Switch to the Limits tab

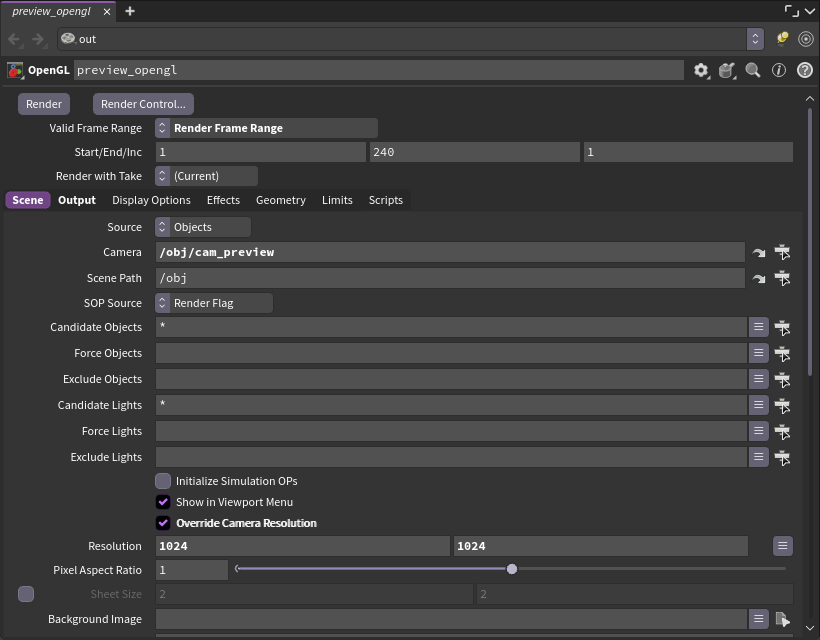(x=337, y=200)
